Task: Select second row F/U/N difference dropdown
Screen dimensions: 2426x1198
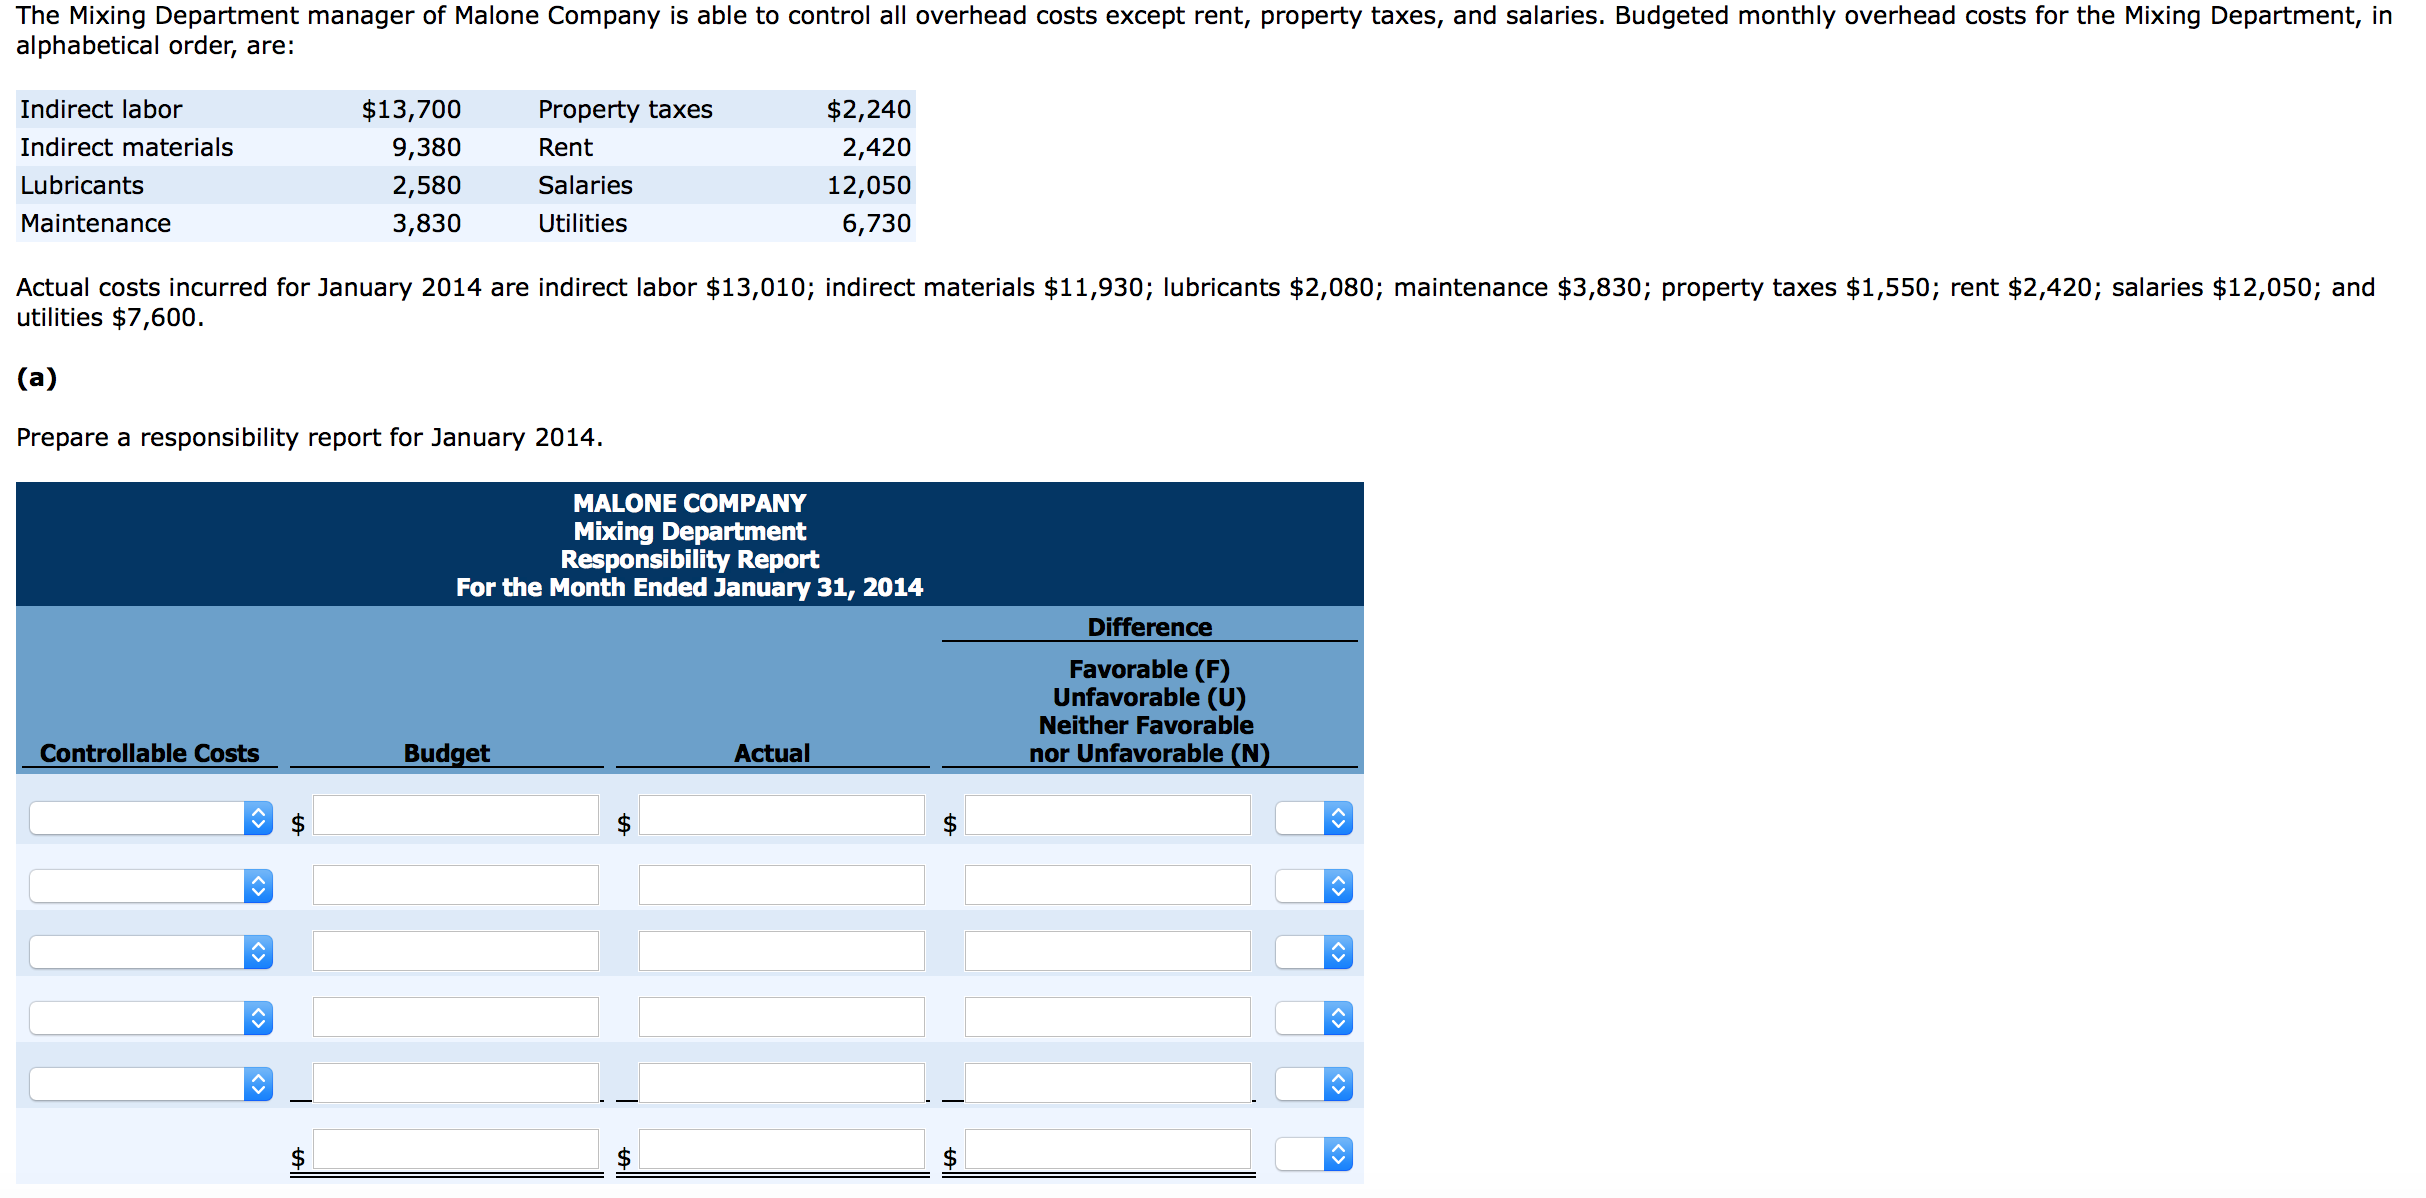Action: coord(1313,885)
